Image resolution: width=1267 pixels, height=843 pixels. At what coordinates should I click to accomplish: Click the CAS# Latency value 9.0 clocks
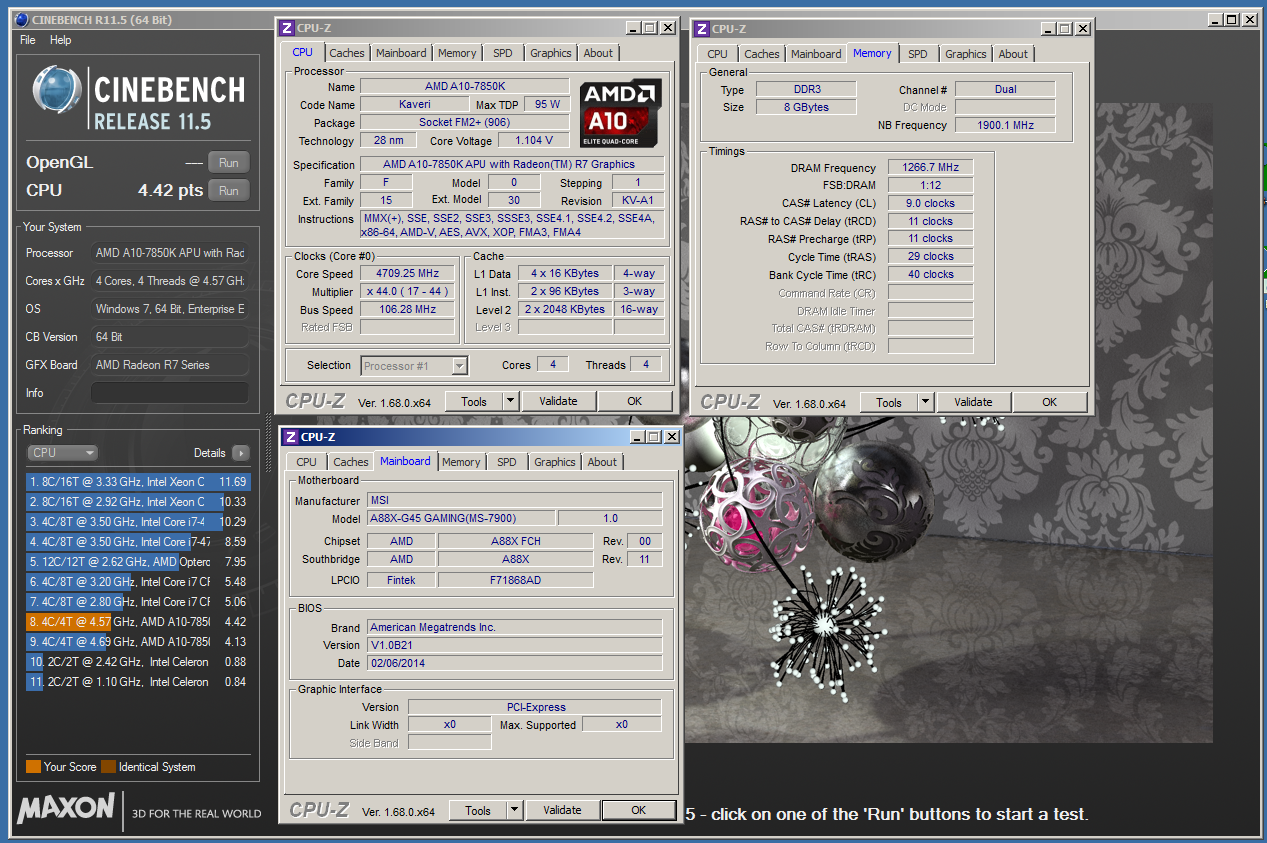pos(930,203)
